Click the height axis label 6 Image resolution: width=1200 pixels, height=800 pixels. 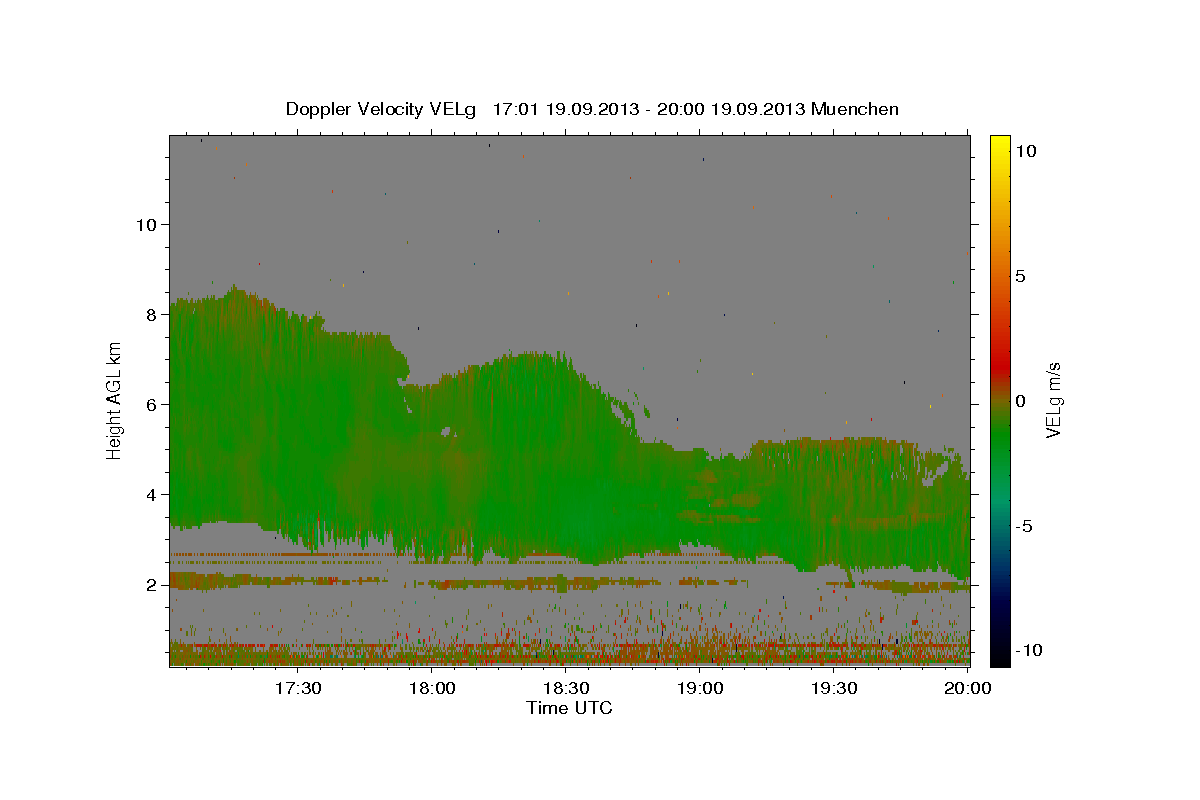(x=153, y=404)
